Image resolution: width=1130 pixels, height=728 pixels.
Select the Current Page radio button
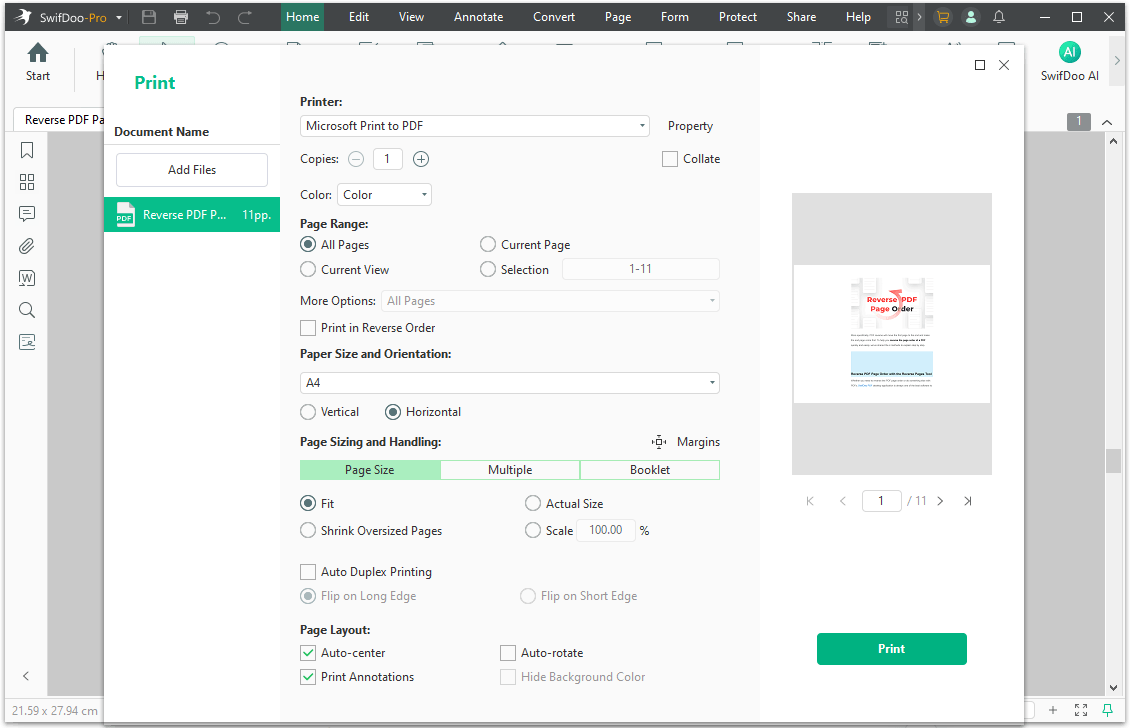[488, 244]
